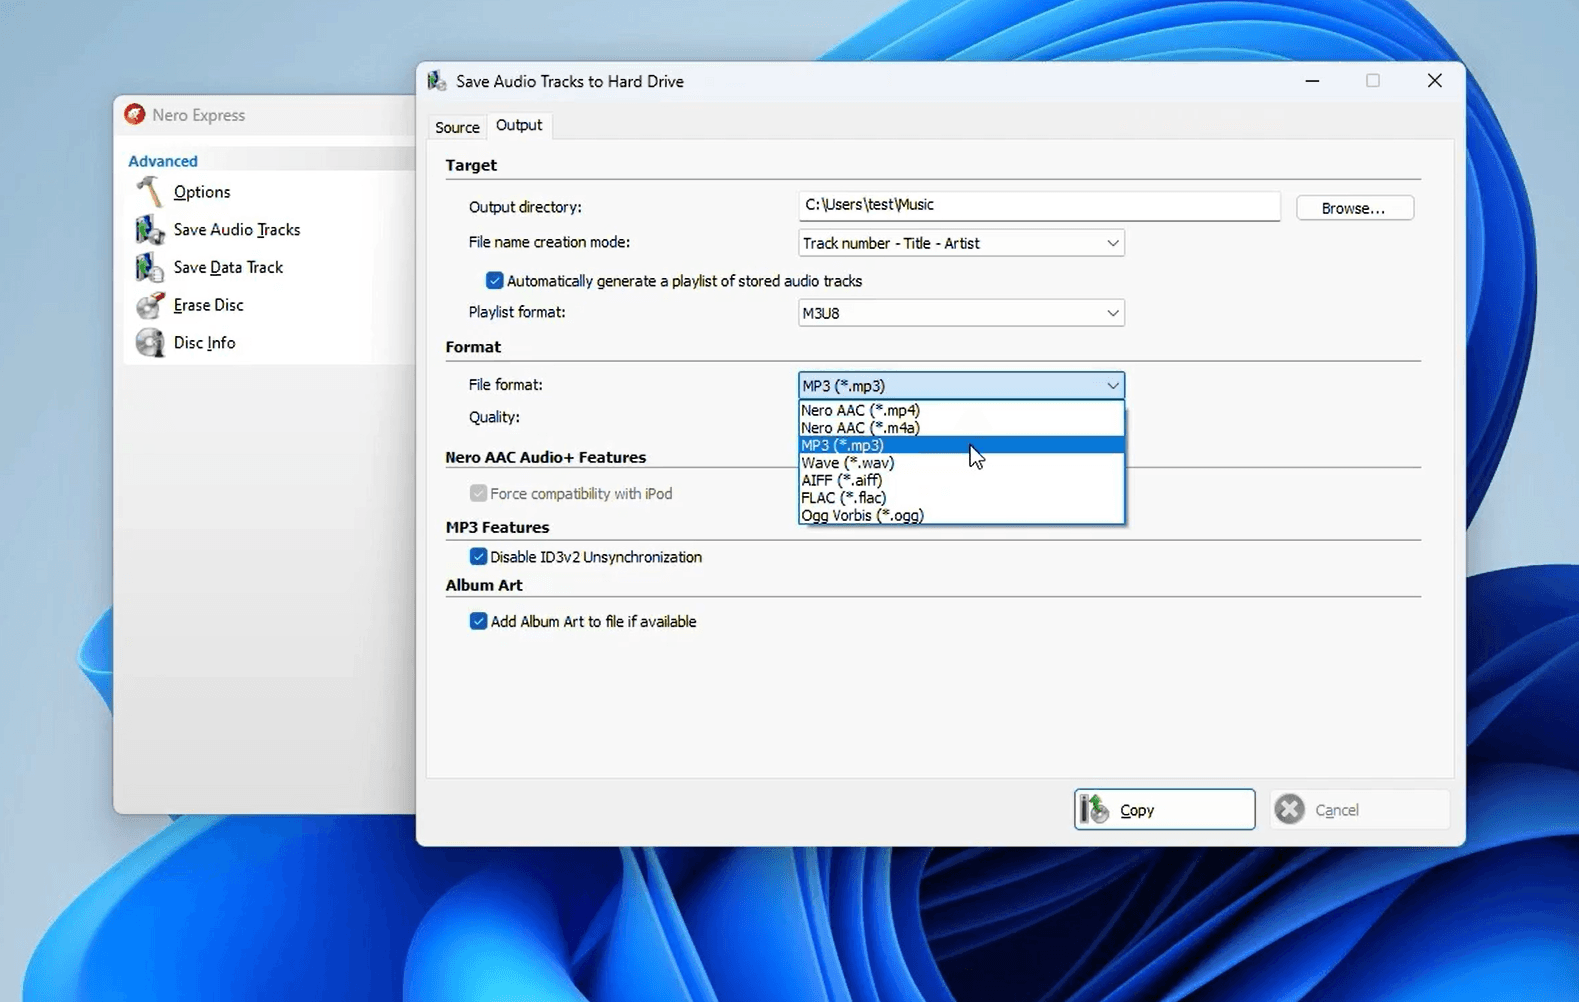Choose Nero AAC (*.mp4) format
Viewport: 1579px width, 1002px height.
pos(961,410)
